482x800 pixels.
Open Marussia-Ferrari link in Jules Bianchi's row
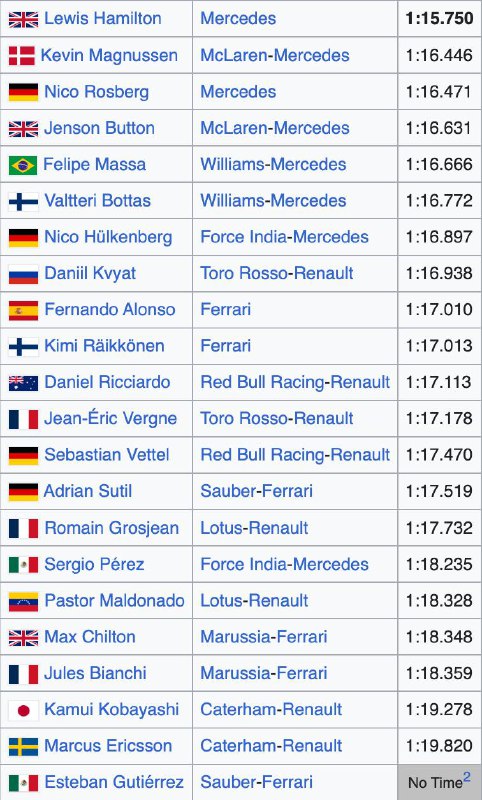pos(264,673)
